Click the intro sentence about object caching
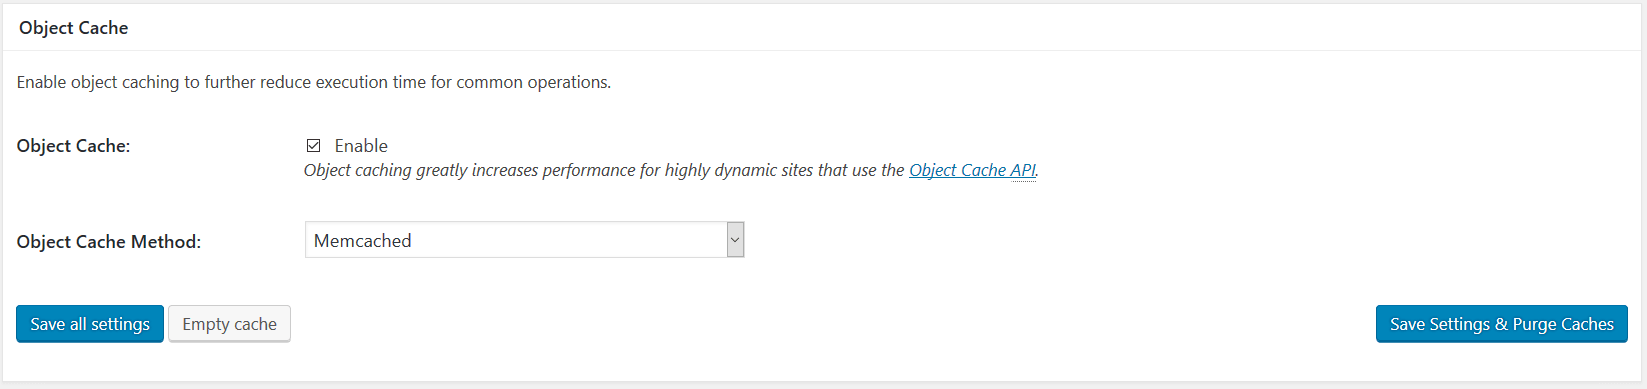 314,82
